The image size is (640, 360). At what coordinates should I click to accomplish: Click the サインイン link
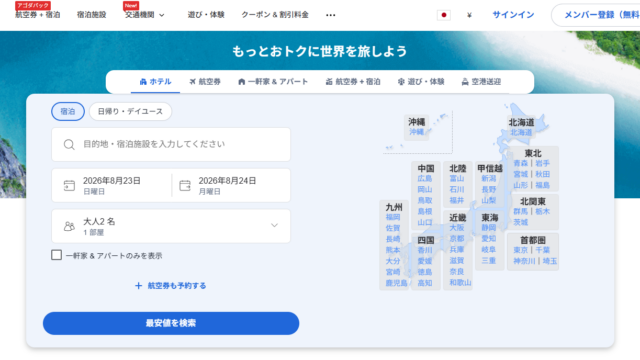point(513,15)
